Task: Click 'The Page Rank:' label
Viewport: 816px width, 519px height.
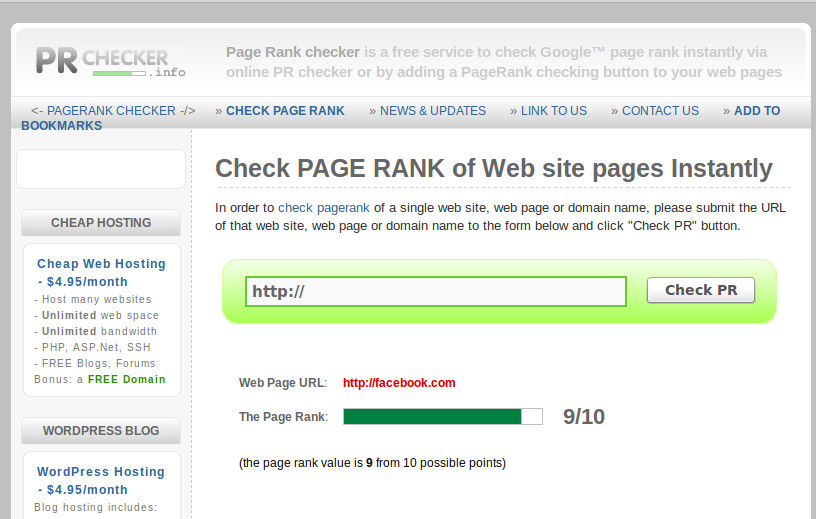Action: [284, 416]
